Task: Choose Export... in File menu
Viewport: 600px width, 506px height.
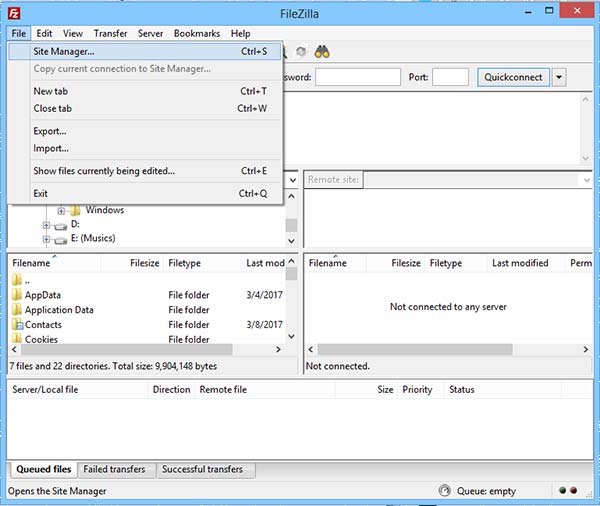Action: click(x=145, y=131)
